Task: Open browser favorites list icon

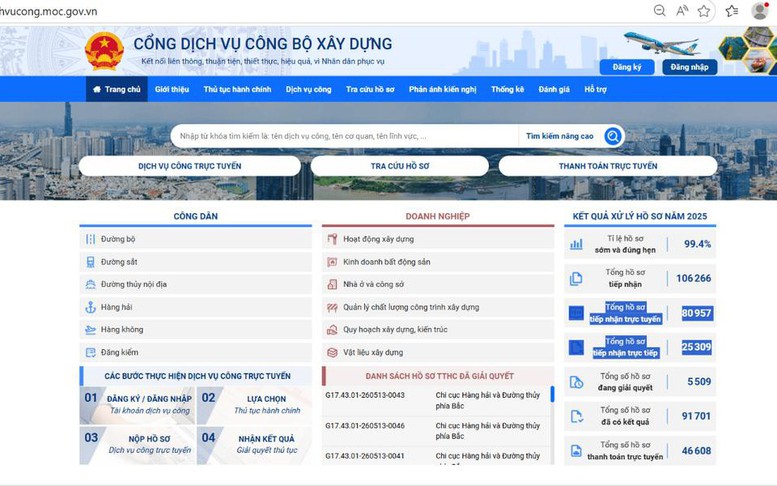Action: tap(732, 10)
